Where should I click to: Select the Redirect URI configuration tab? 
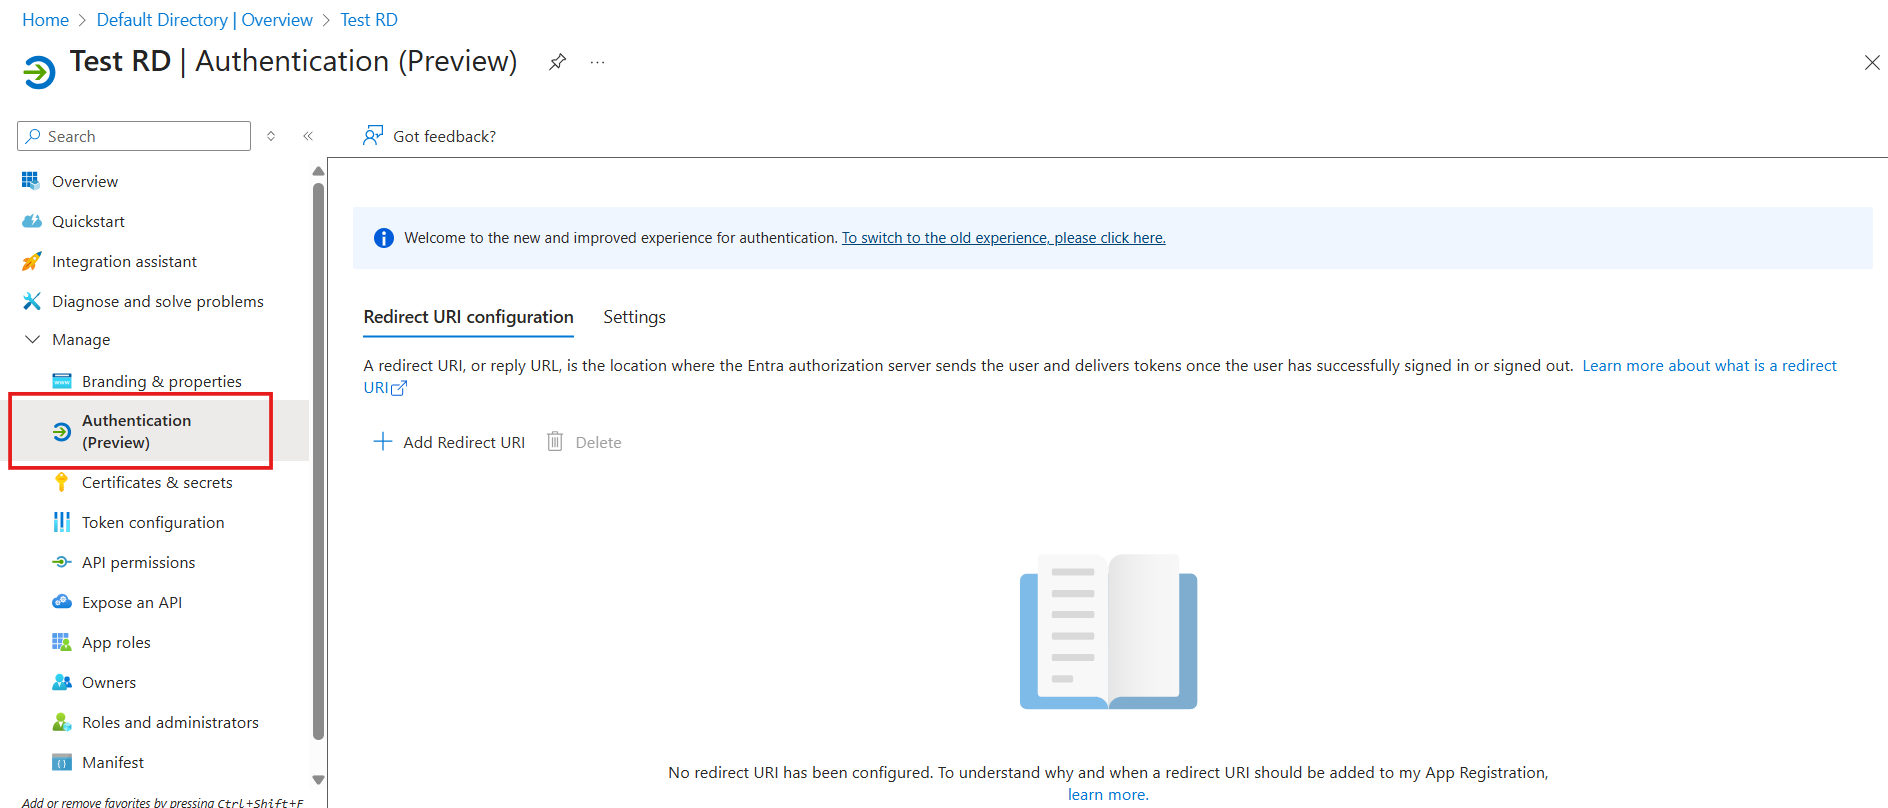[468, 317]
